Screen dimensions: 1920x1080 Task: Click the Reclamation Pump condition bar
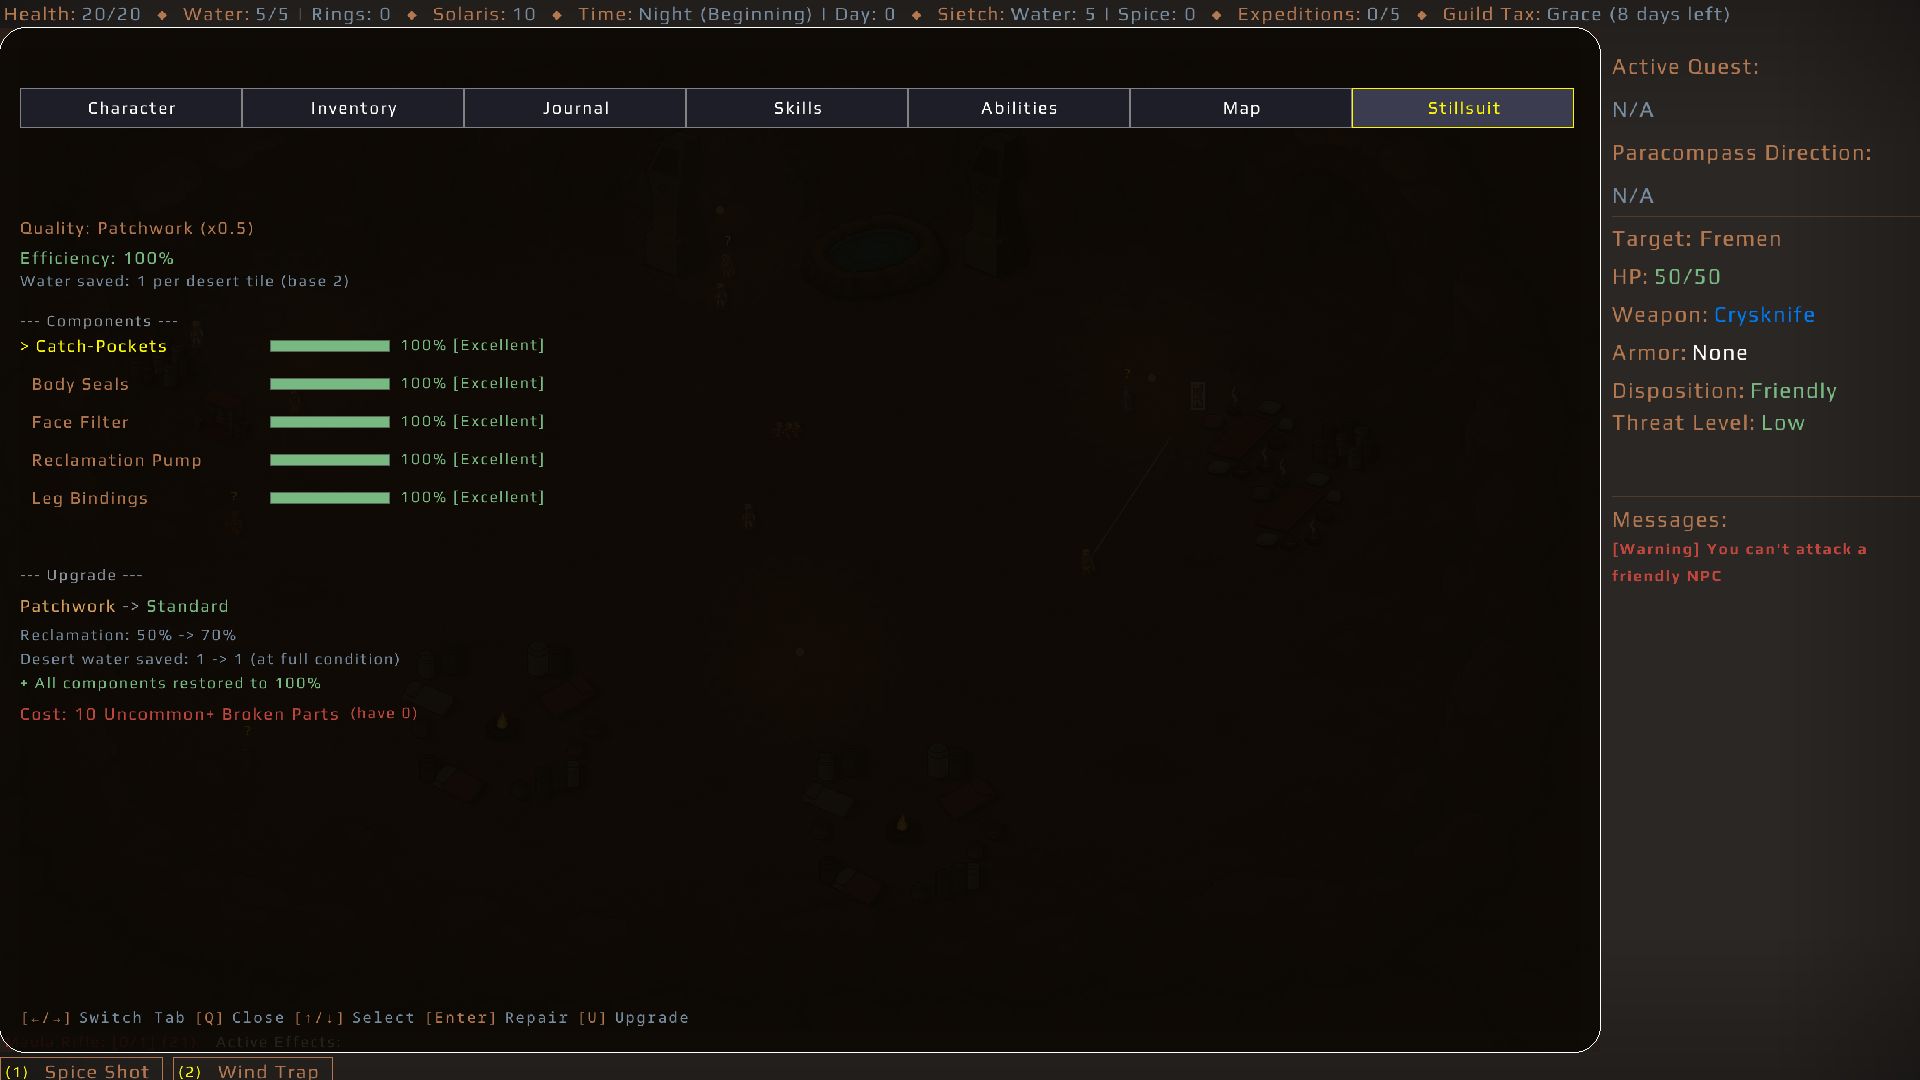pos(330,460)
